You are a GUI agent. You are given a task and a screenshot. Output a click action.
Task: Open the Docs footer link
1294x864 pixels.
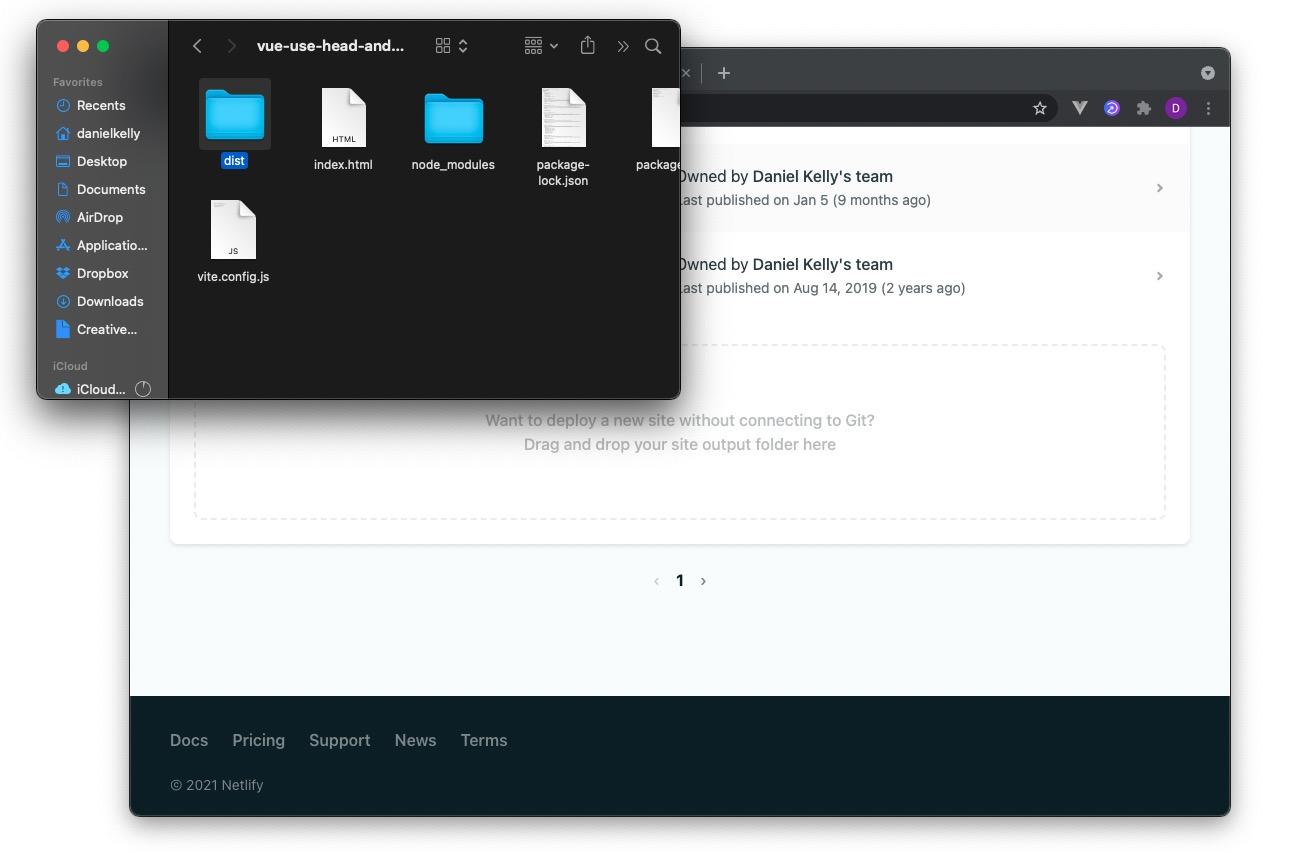(189, 740)
